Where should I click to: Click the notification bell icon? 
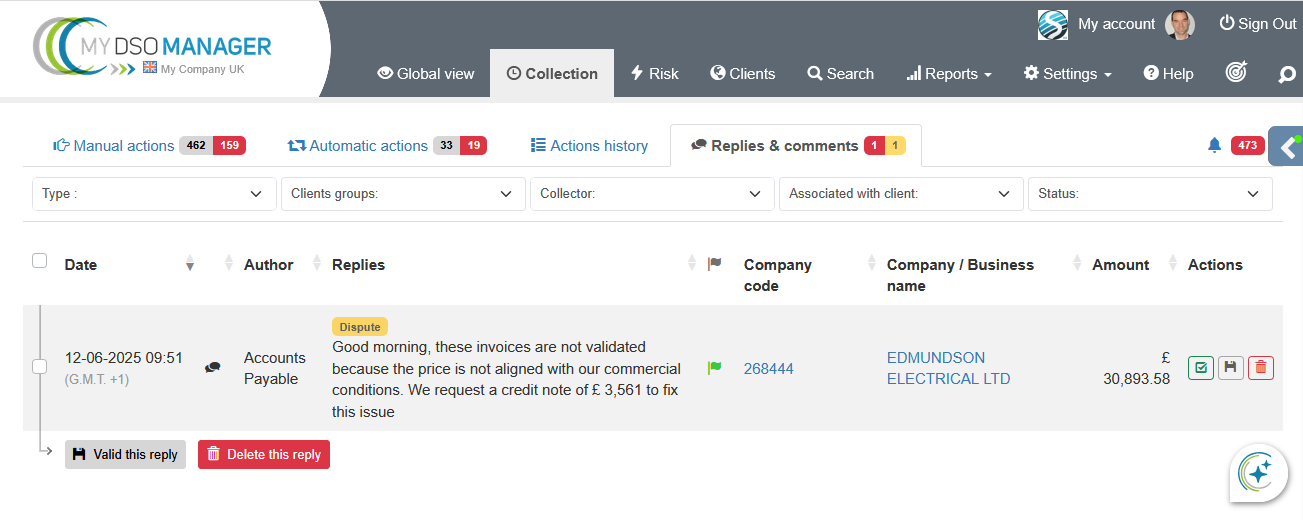click(1214, 146)
